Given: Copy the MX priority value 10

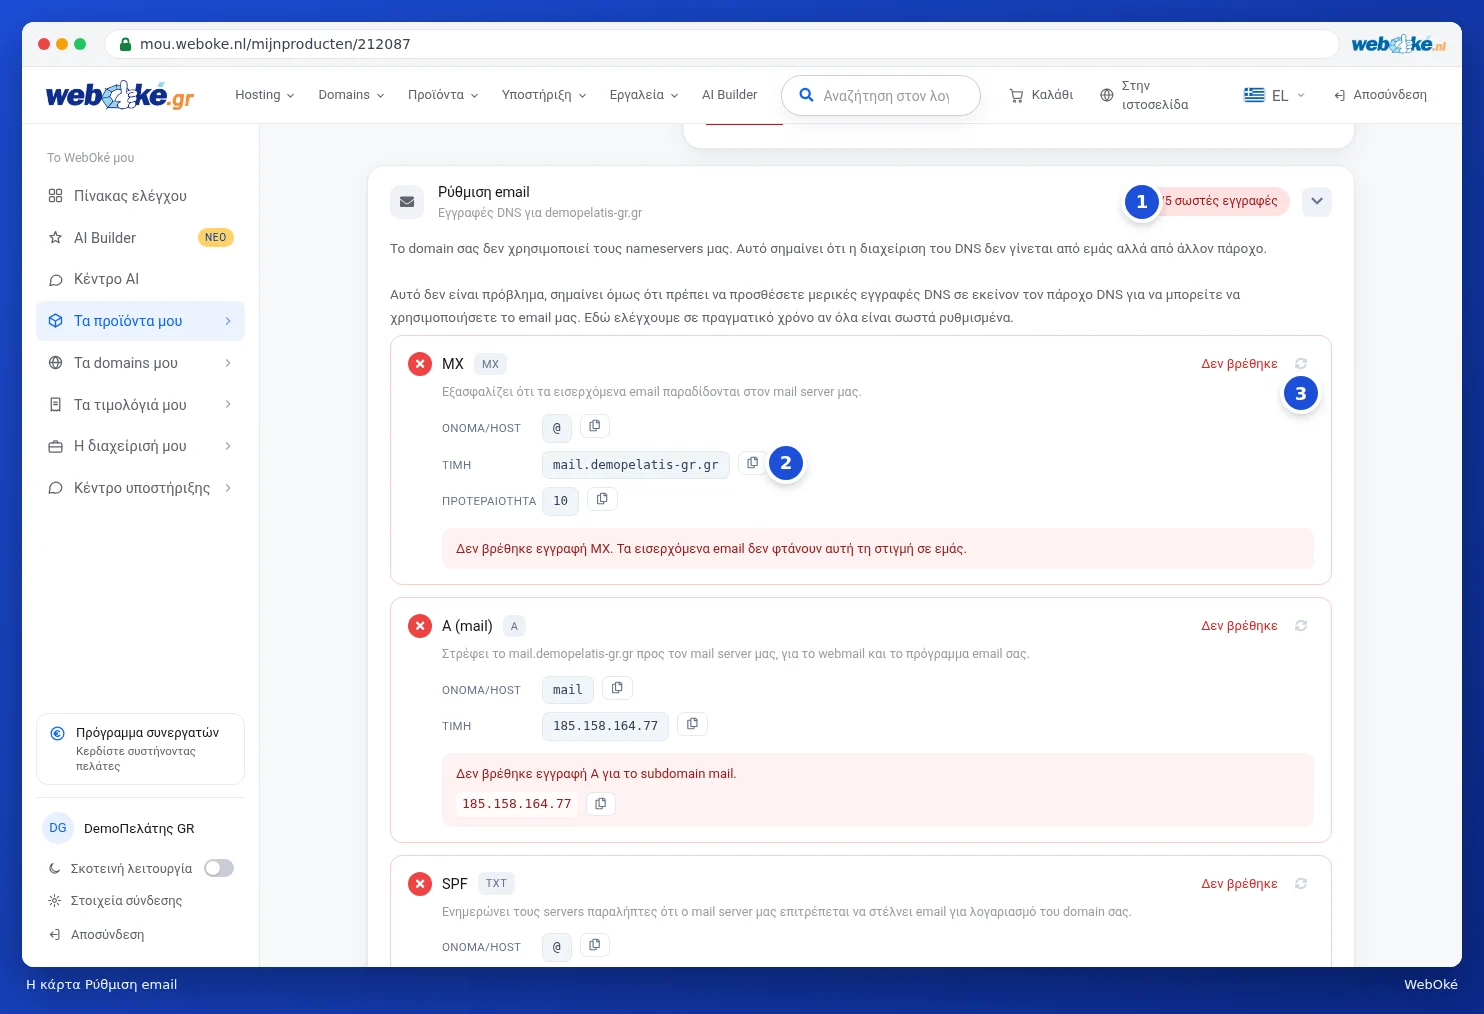Looking at the screenshot, I should click(x=602, y=499).
